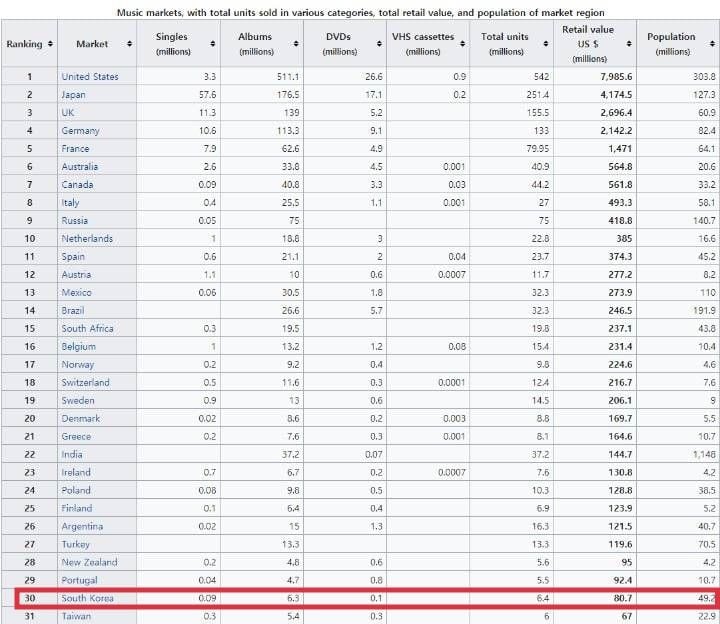720x624 pixels.
Task: Sort table by Ranking column arrows
Action: pyautogui.click(x=50, y=45)
